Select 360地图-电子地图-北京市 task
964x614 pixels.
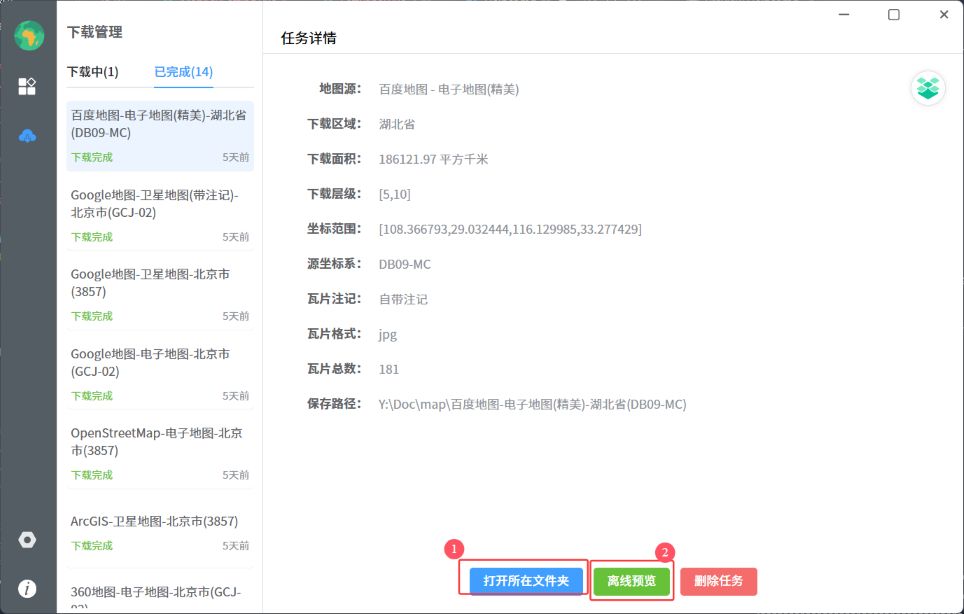[x=159, y=595]
